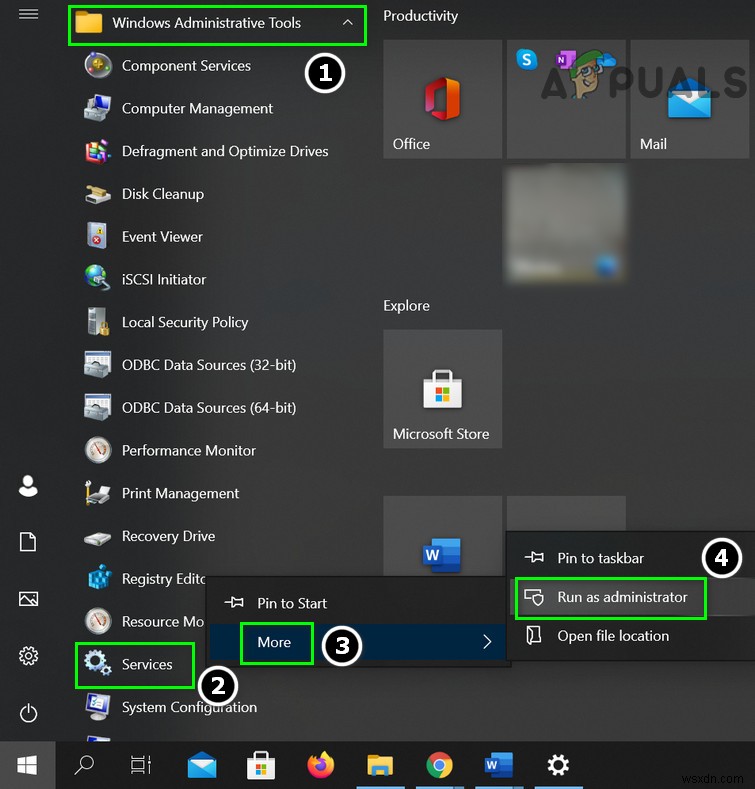Screen dimensions: 755x789
Task: Open ODBC Data Sources (64-bit) icon
Action: click(98, 407)
